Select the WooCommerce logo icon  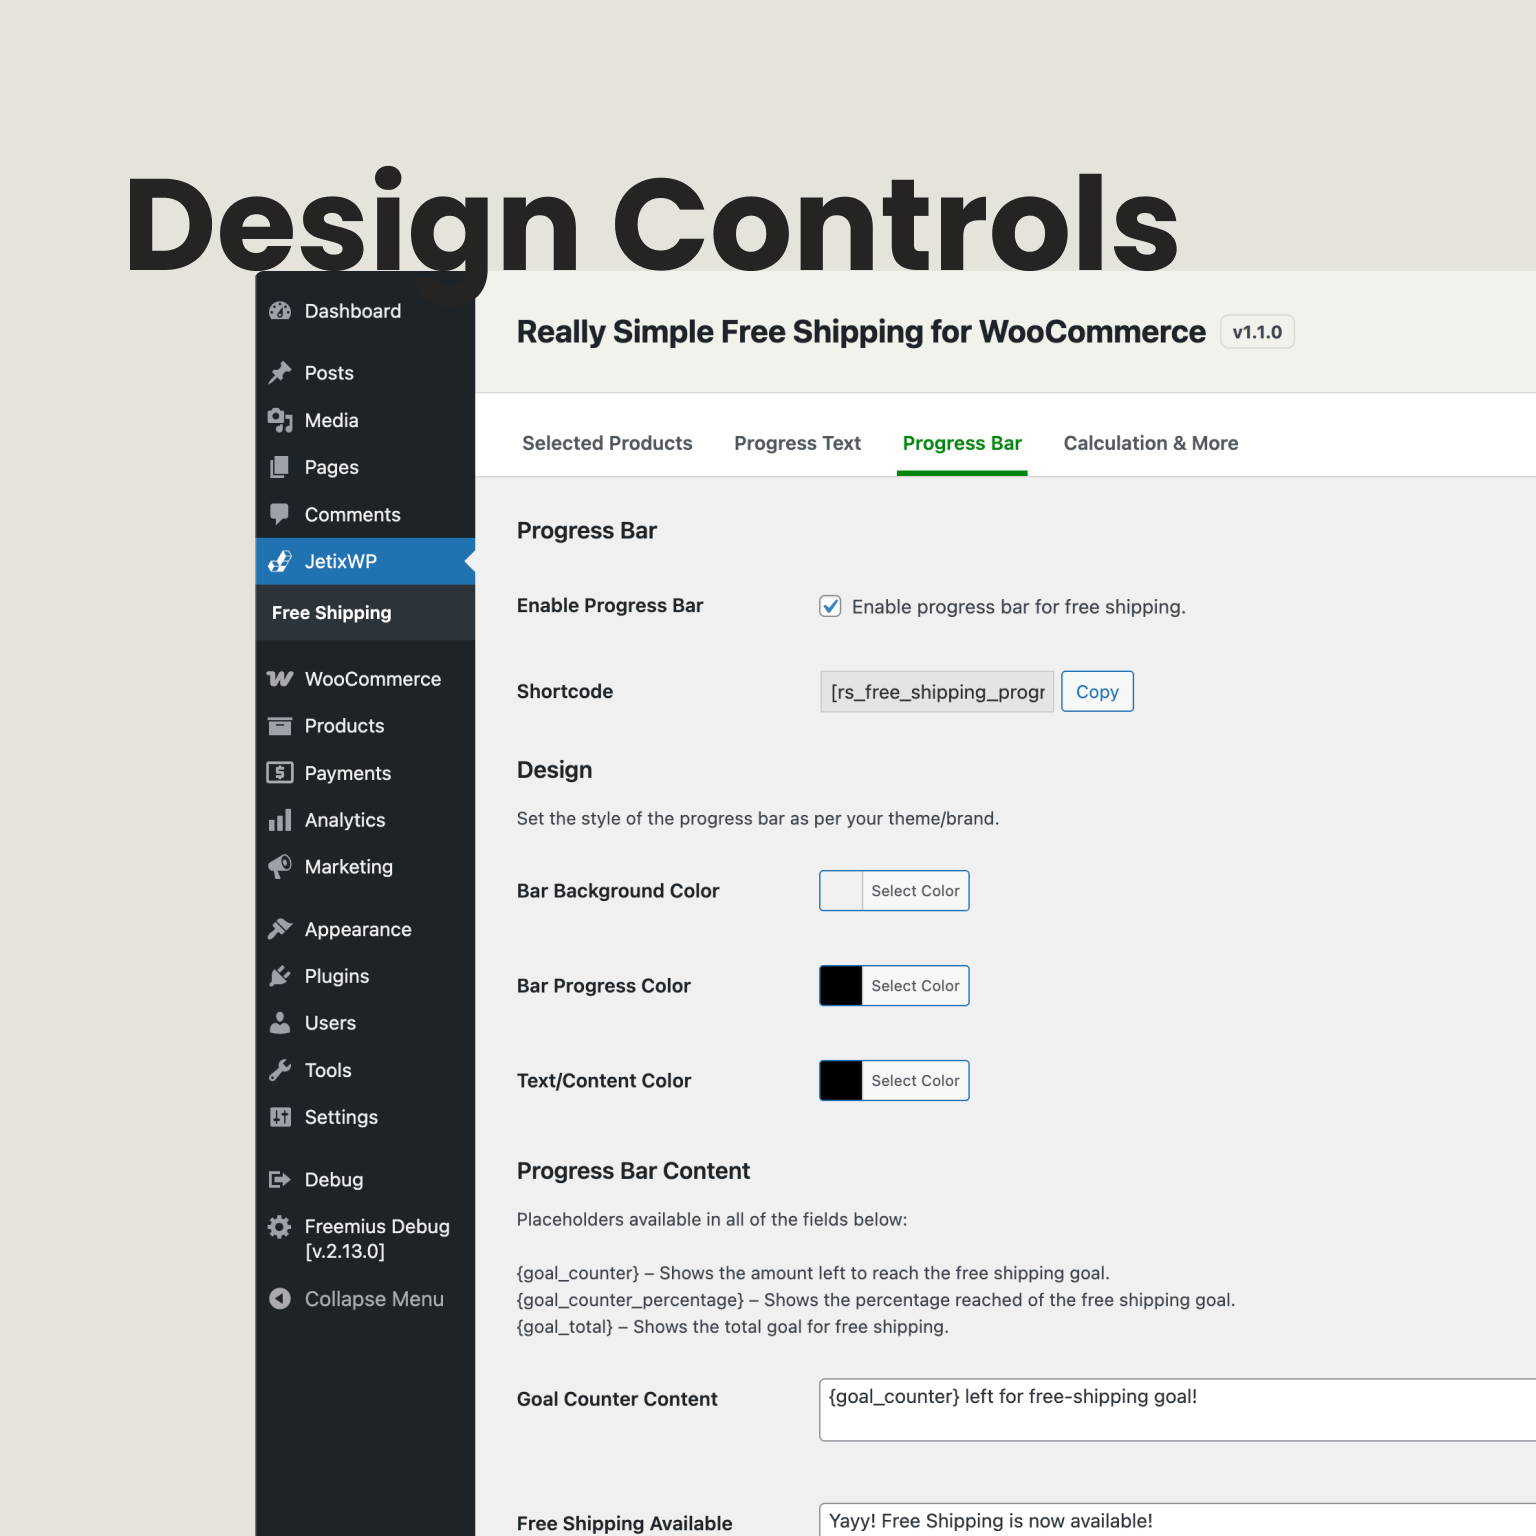[x=280, y=679]
